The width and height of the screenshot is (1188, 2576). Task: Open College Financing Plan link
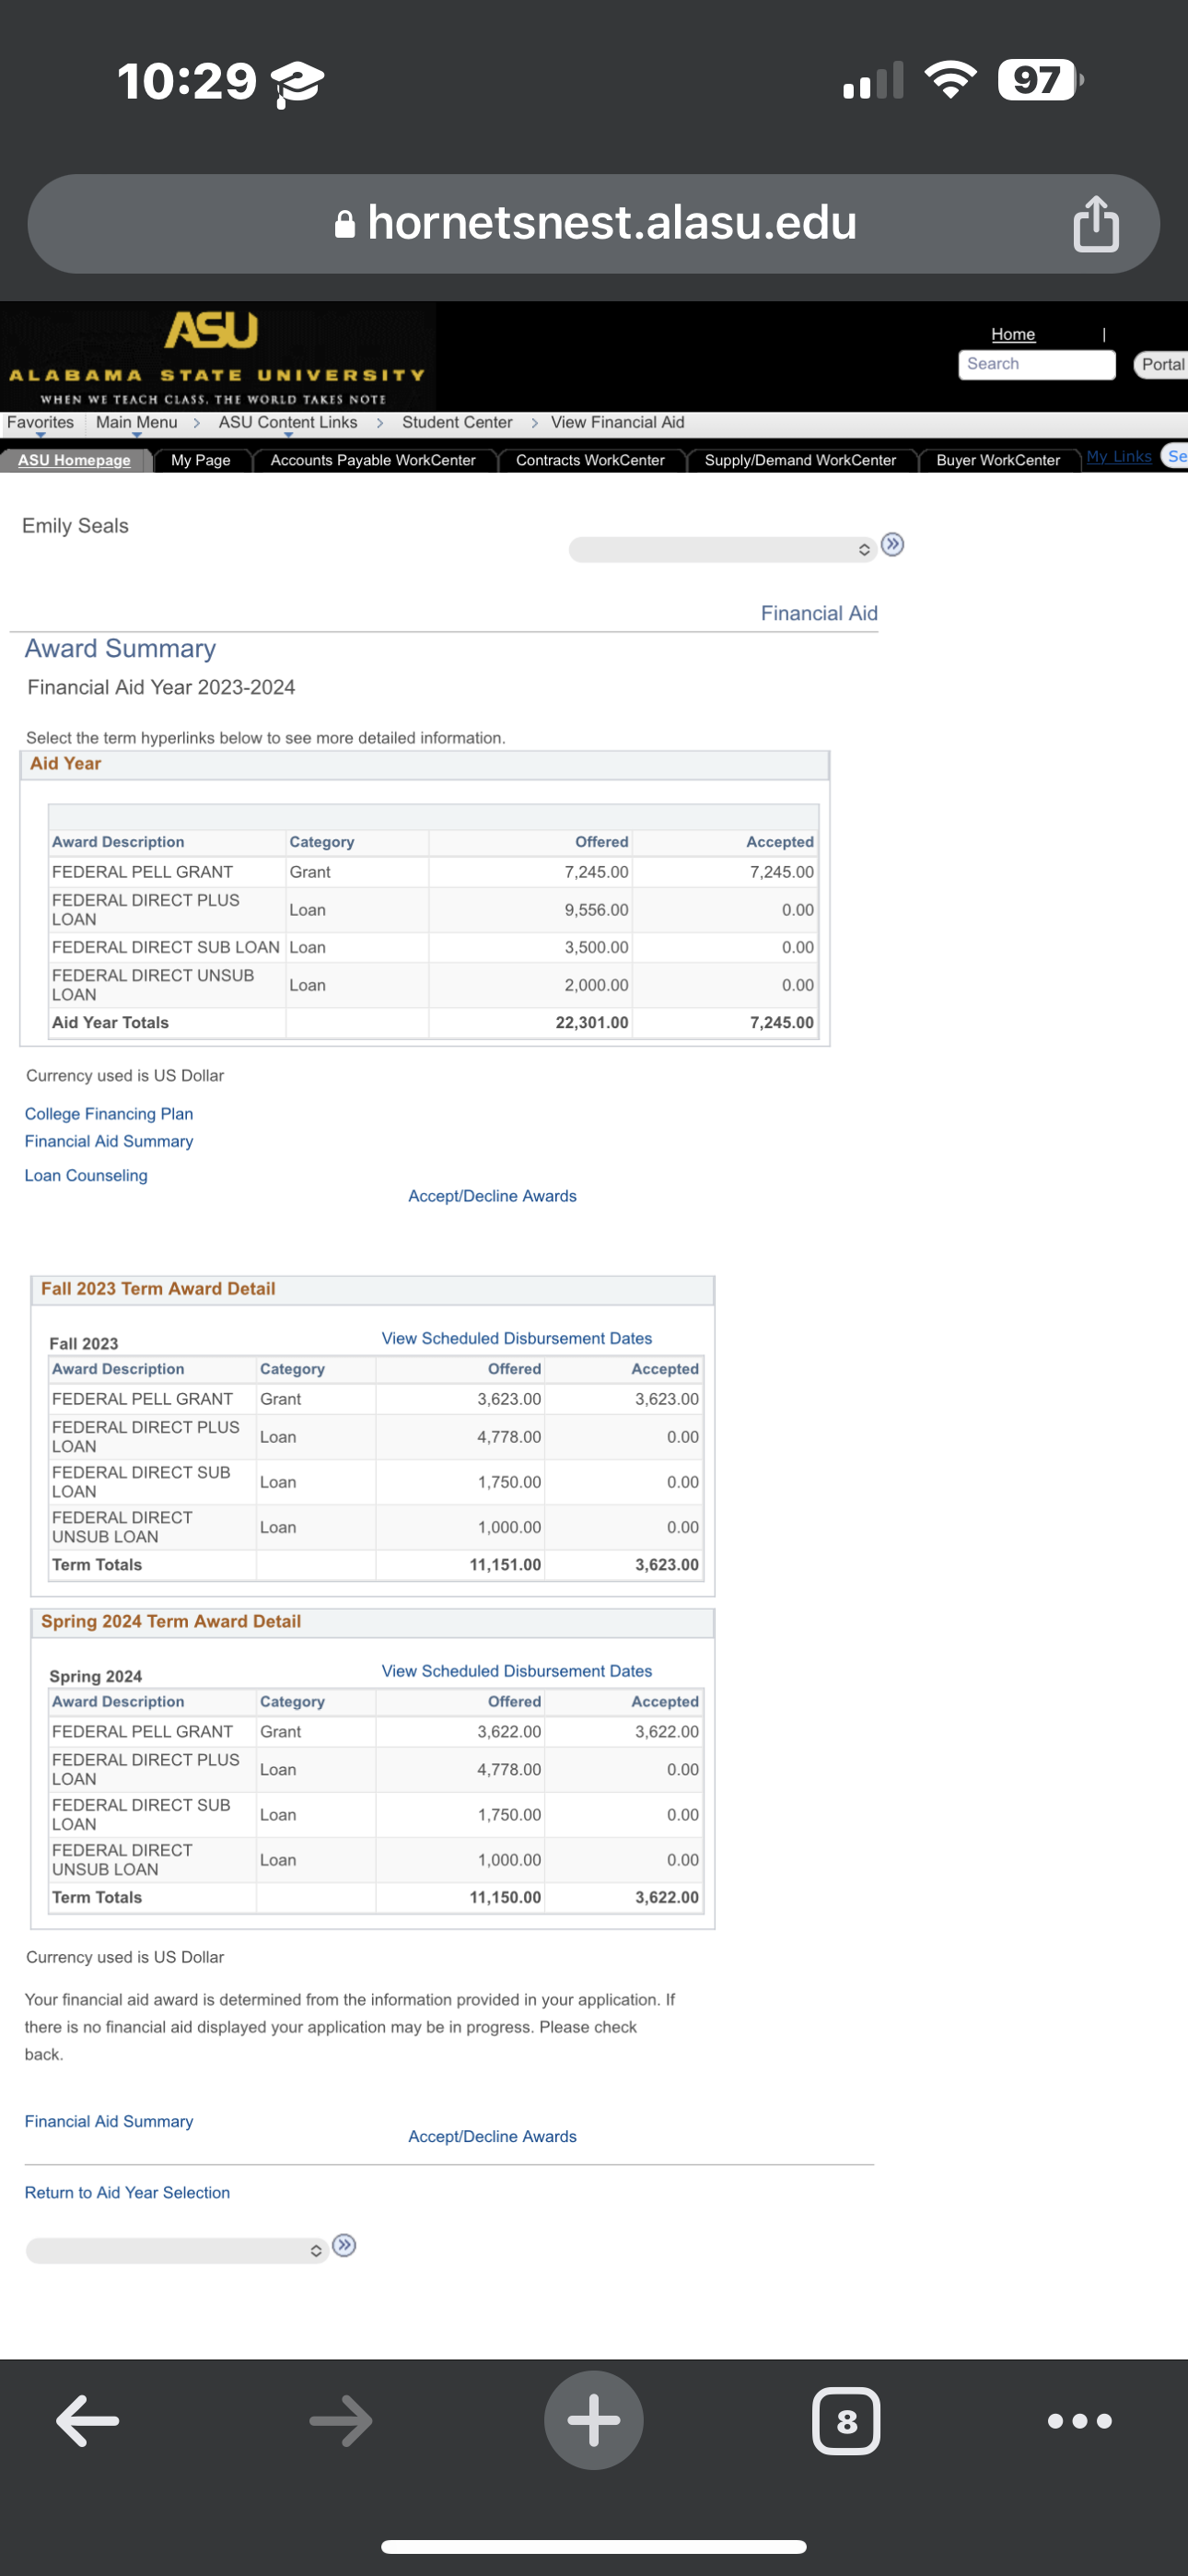[x=109, y=1114]
